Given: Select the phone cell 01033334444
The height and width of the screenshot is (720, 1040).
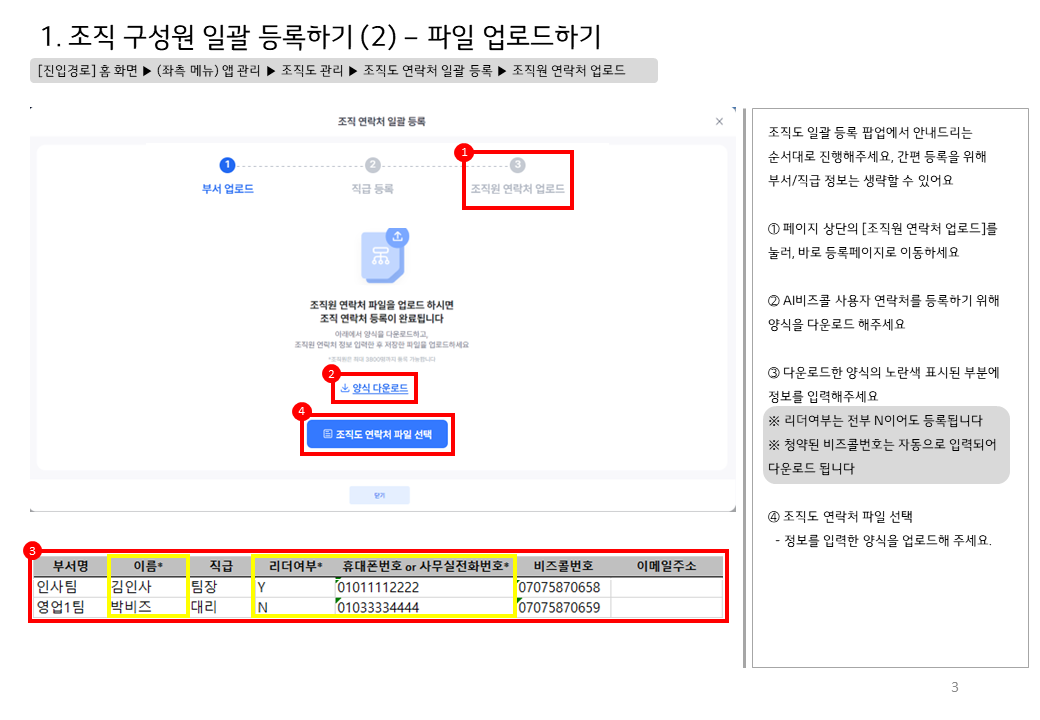Looking at the screenshot, I should coord(424,607).
